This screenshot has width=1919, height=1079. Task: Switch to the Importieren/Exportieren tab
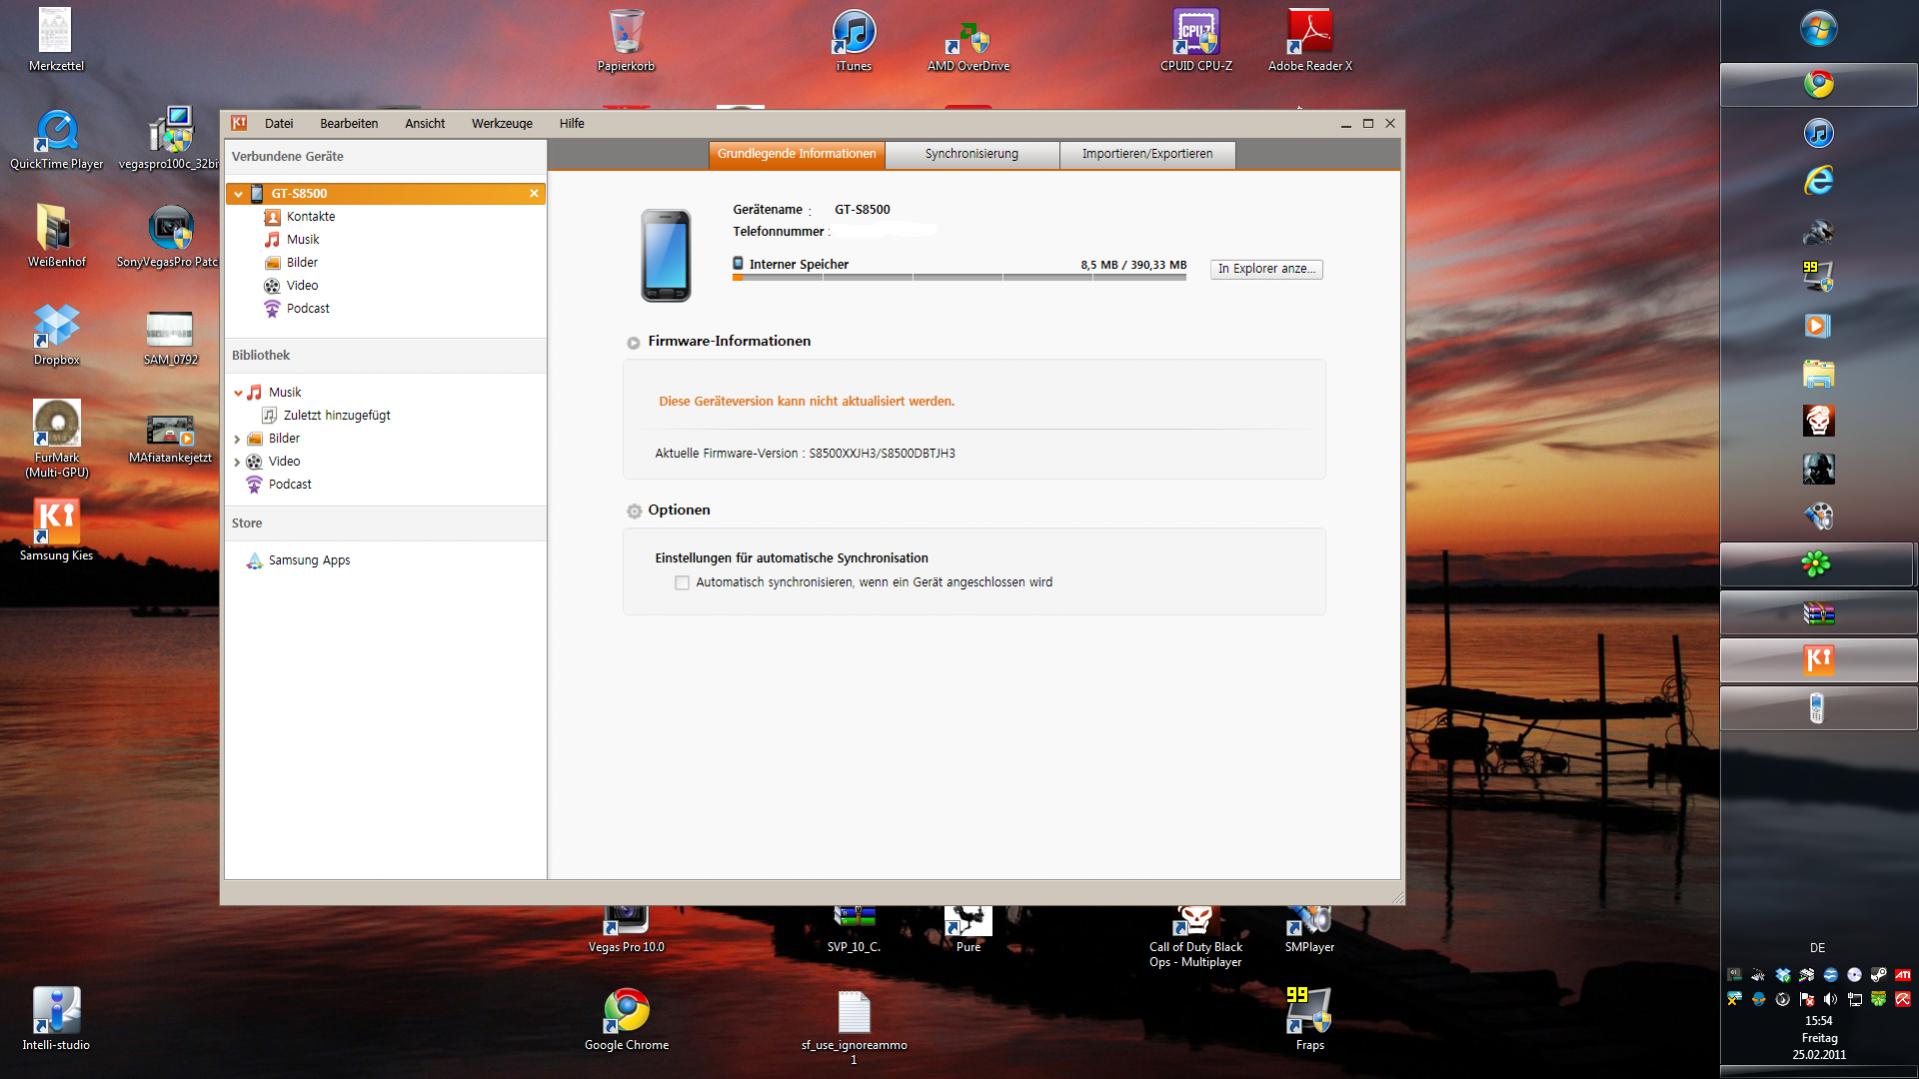[1147, 154]
